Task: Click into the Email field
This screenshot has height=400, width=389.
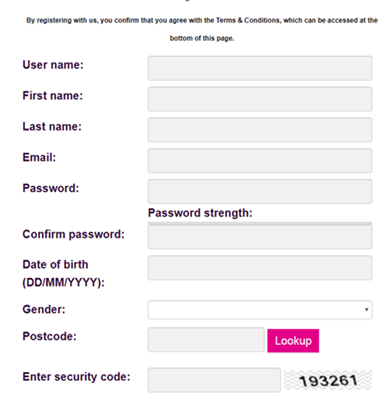Action: [x=260, y=161]
